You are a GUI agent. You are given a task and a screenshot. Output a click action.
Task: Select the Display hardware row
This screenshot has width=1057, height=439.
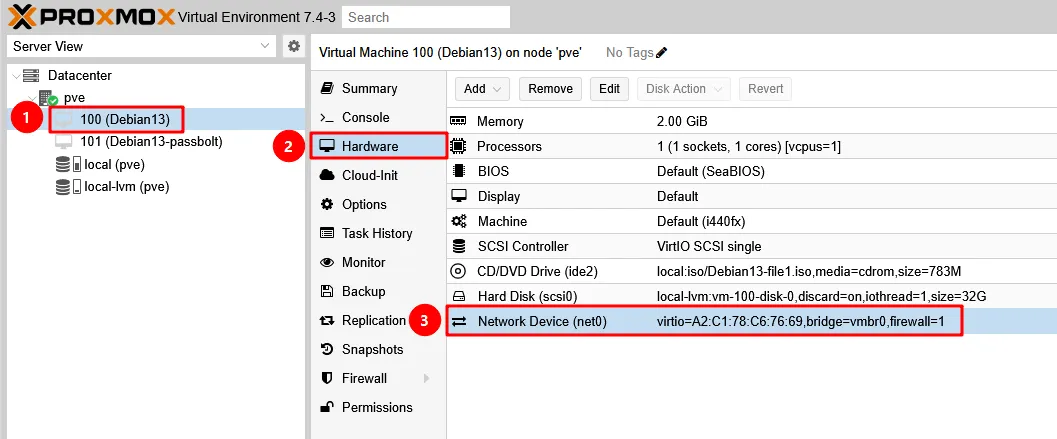[752, 196]
